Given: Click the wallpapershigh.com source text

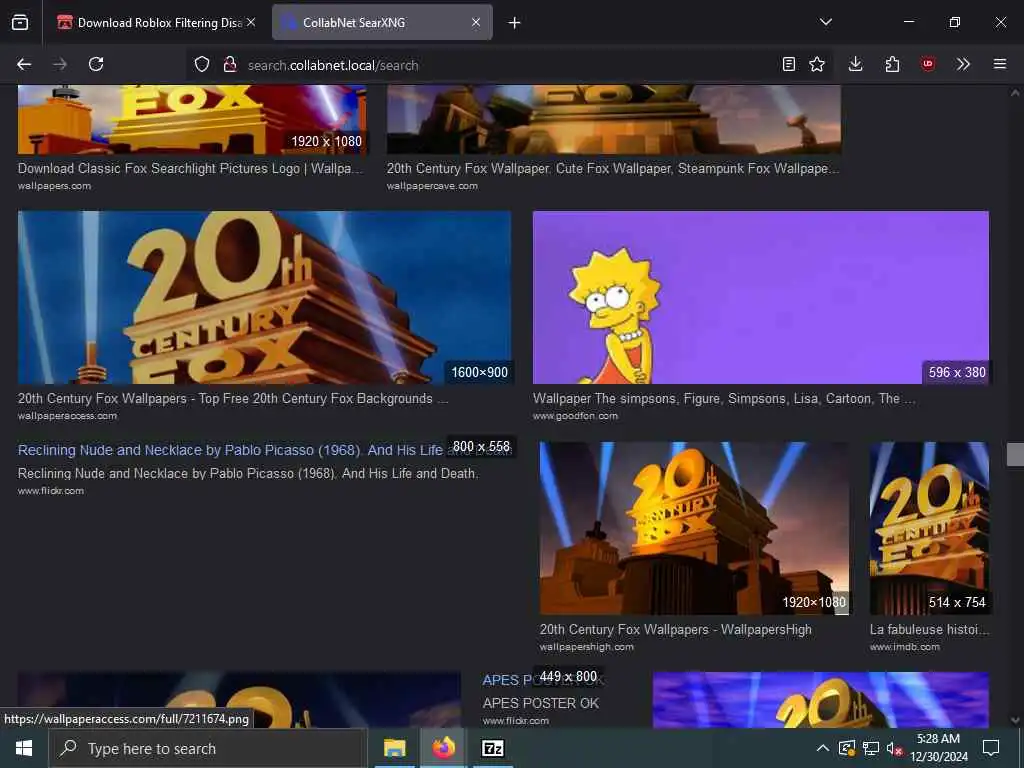Looking at the screenshot, I should (586, 647).
